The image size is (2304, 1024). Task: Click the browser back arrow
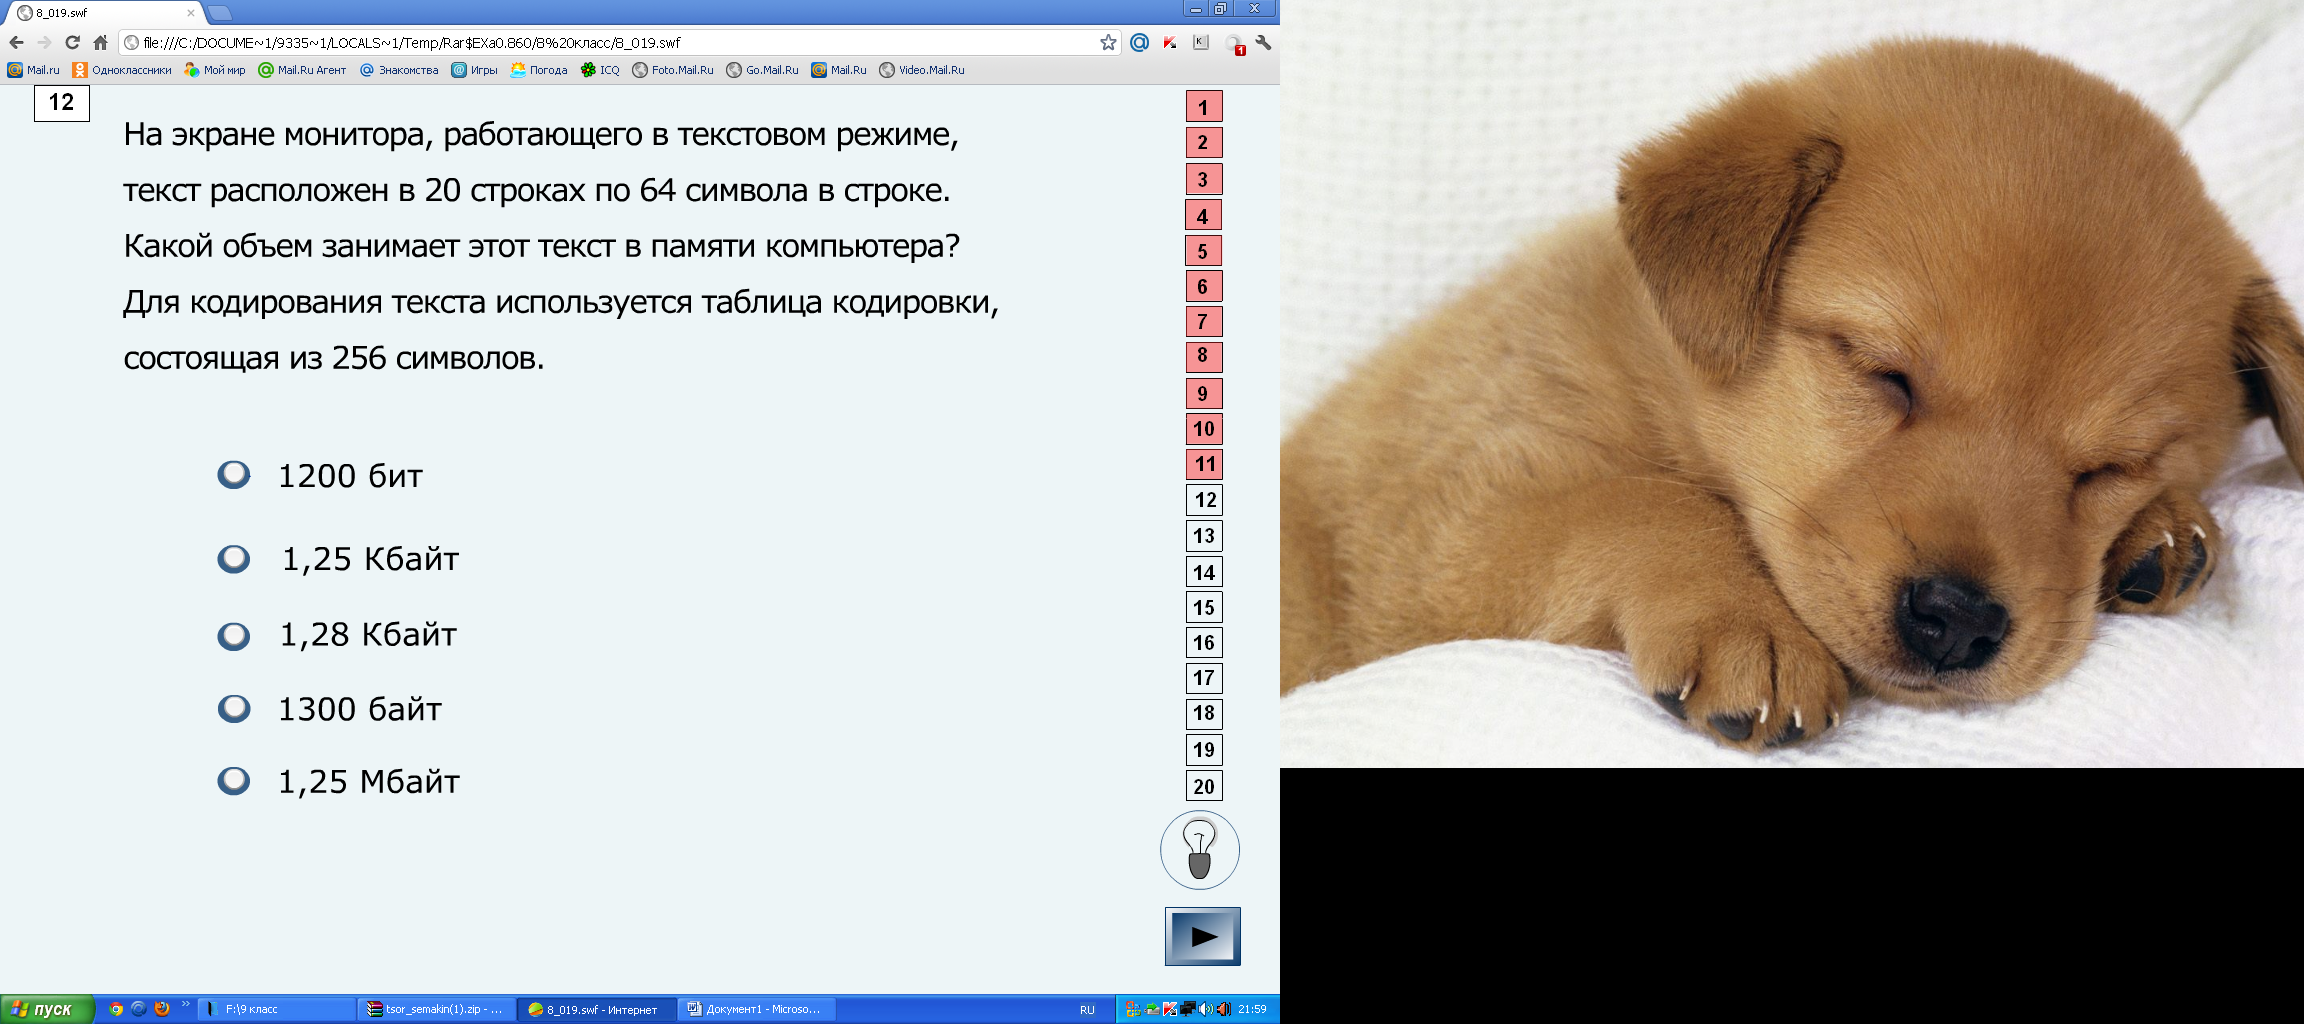click(x=16, y=43)
